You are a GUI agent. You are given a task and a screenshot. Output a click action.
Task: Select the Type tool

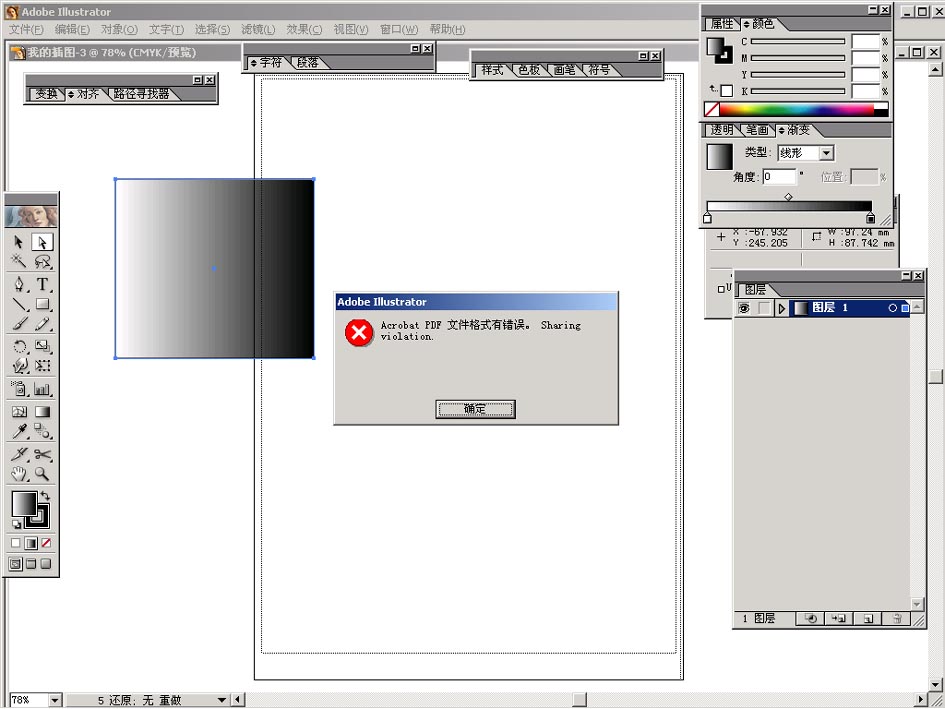click(42, 284)
